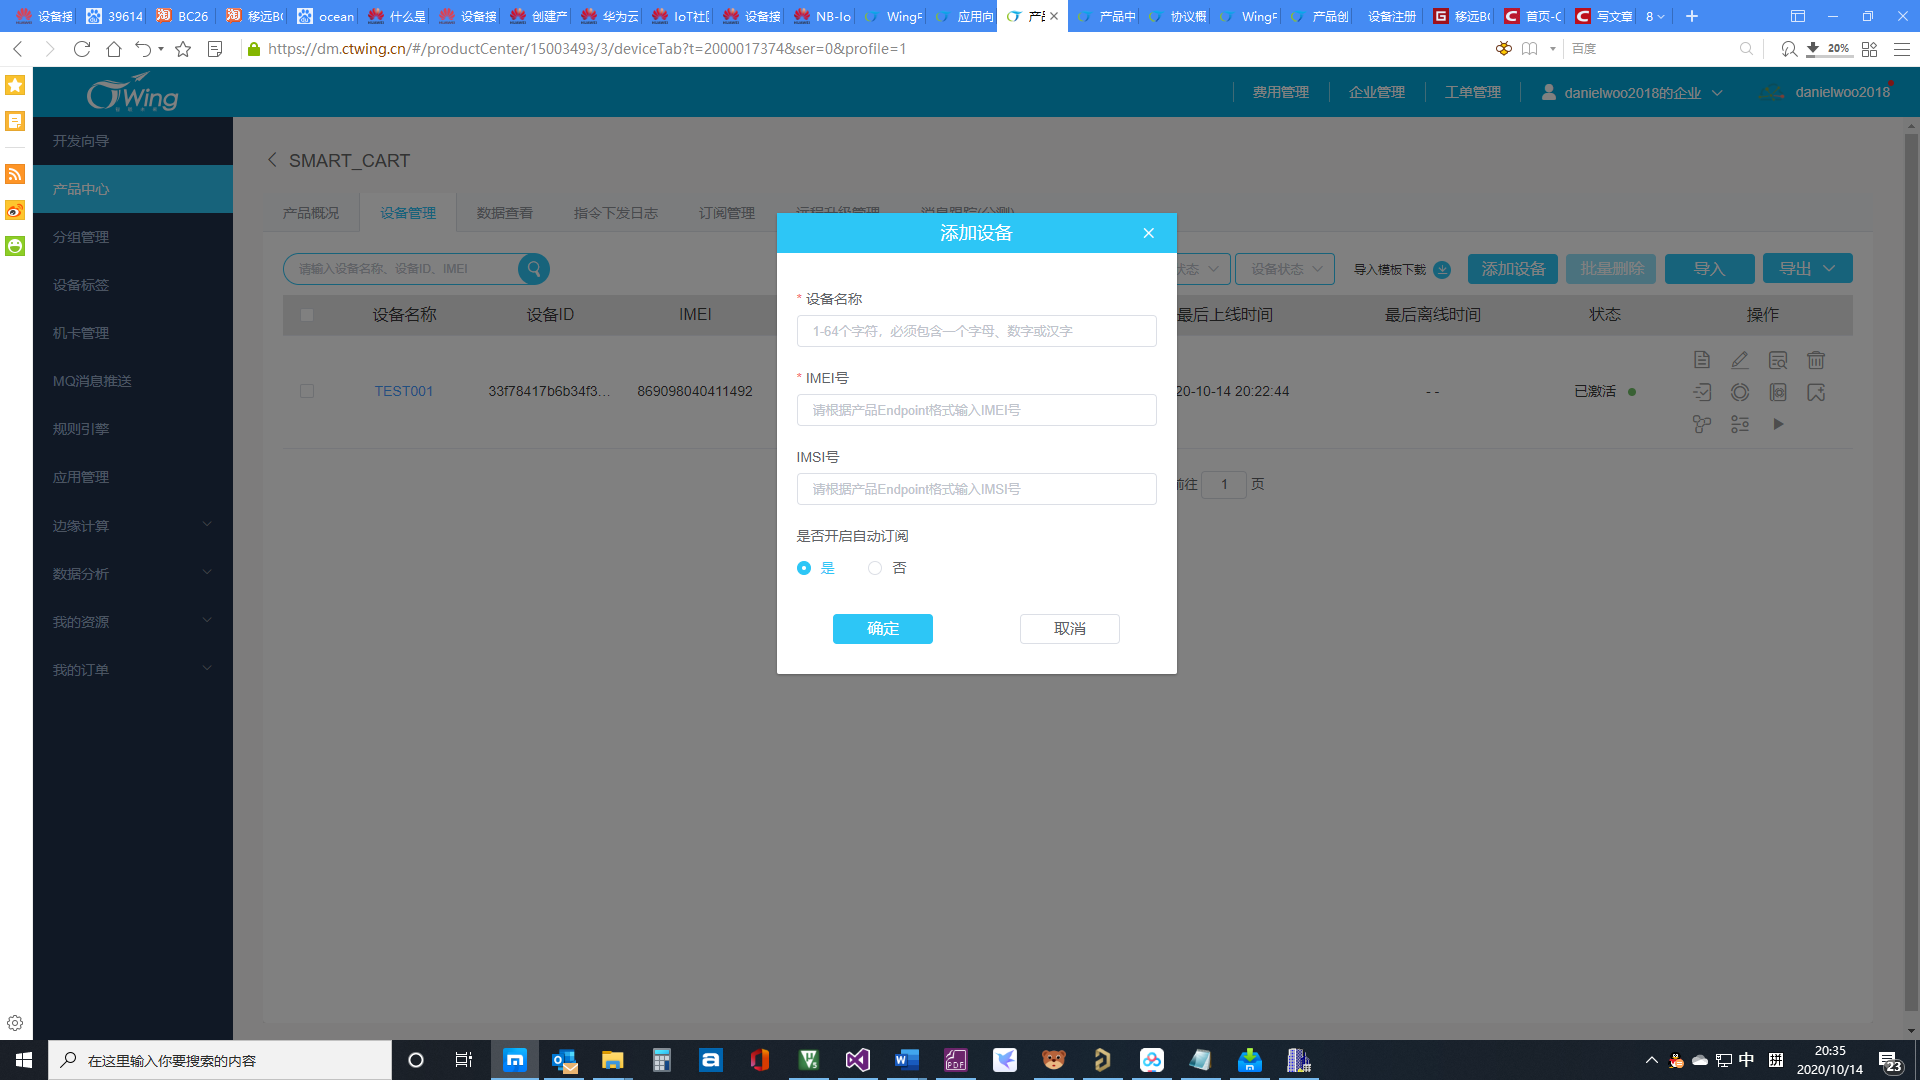The height and width of the screenshot is (1080, 1920).
Task: Select the 是 radio for auto subscription
Action: click(804, 568)
